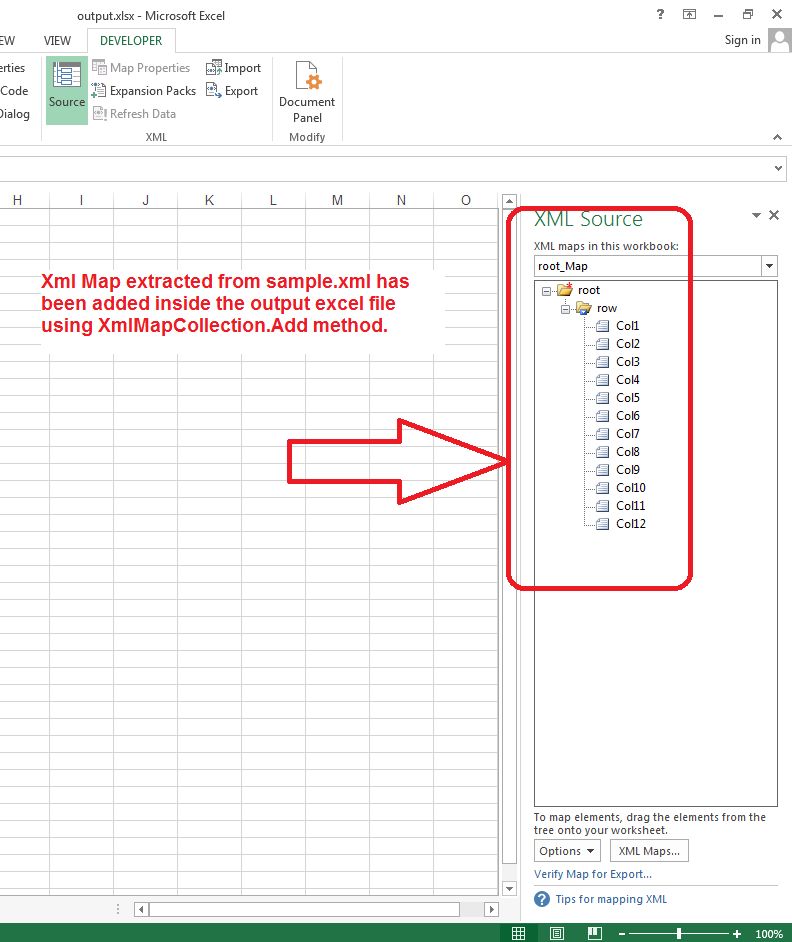Select the Col7 element in tree

pyautogui.click(x=627, y=434)
